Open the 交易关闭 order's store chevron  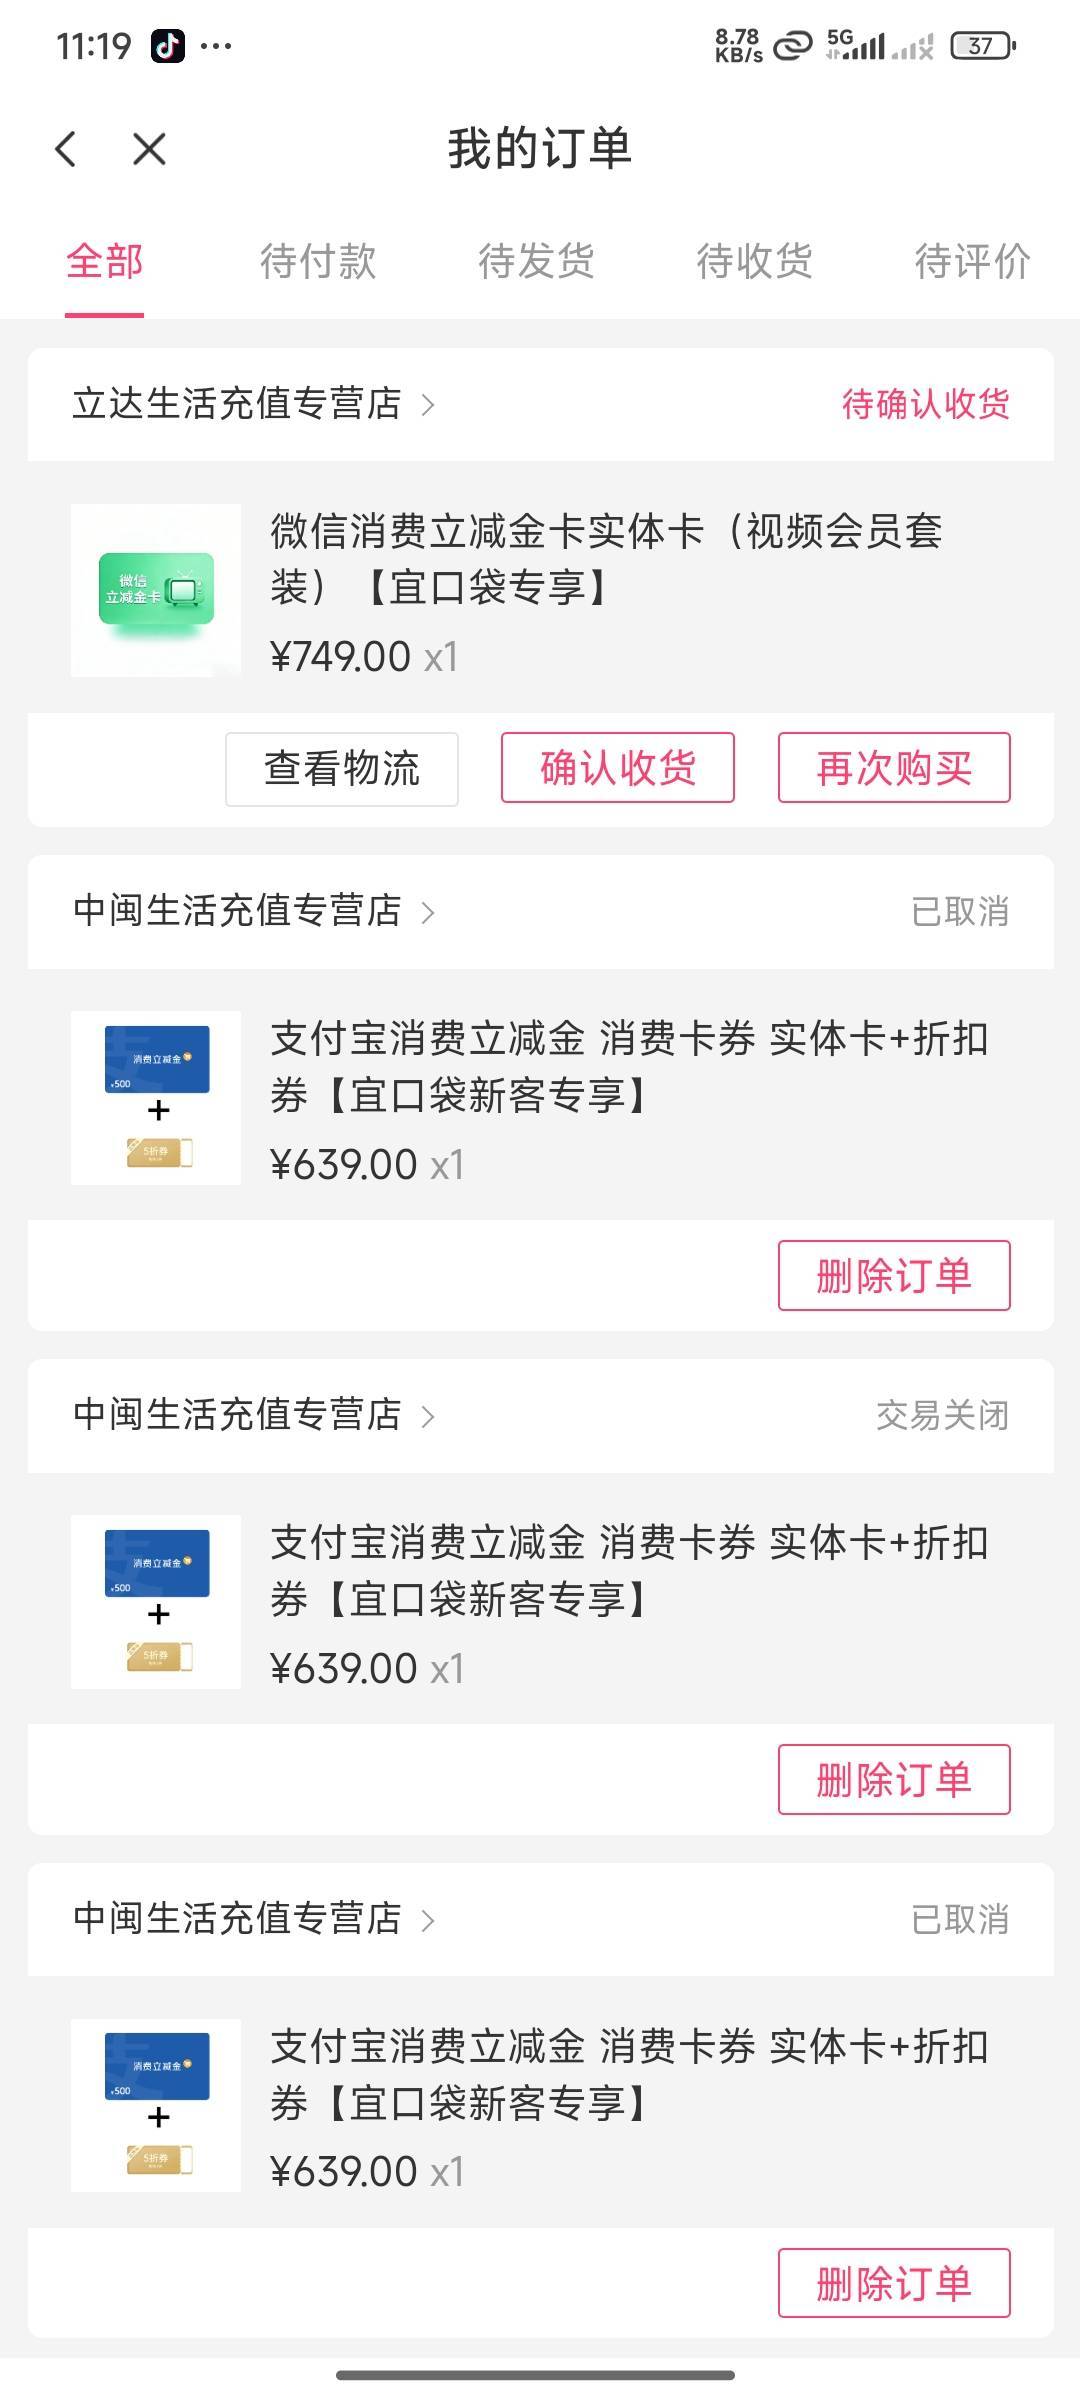[x=428, y=1416]
